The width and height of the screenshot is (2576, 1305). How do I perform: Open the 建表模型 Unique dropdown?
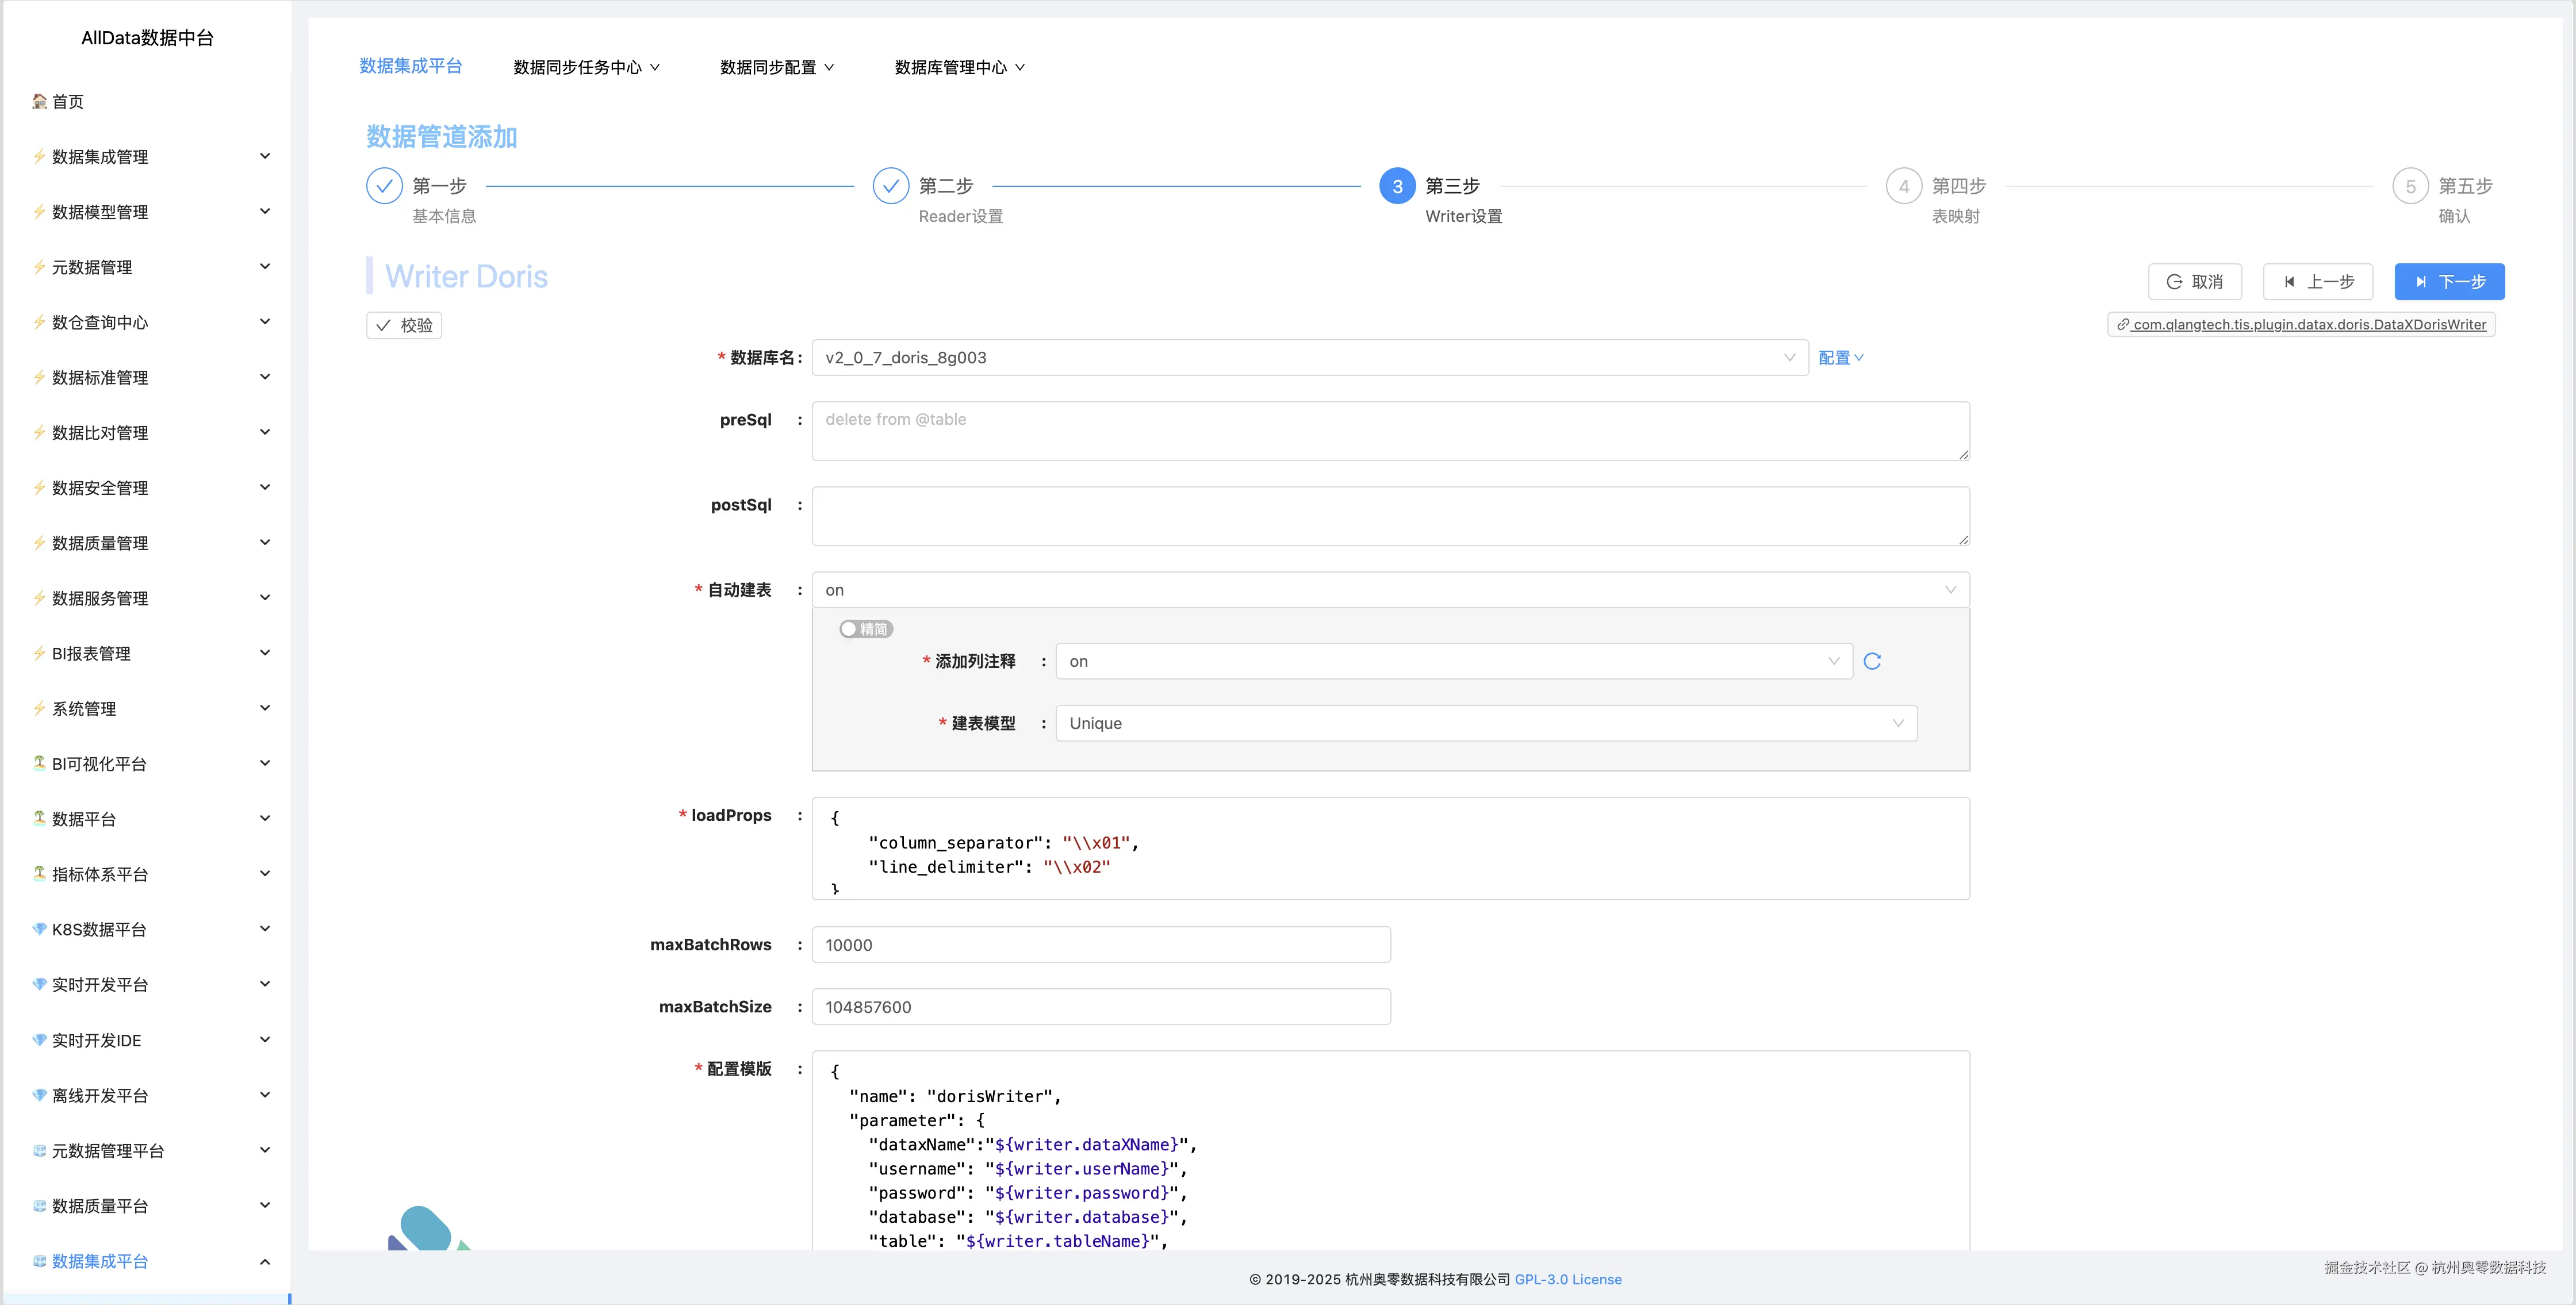[x=1484, y=723]
